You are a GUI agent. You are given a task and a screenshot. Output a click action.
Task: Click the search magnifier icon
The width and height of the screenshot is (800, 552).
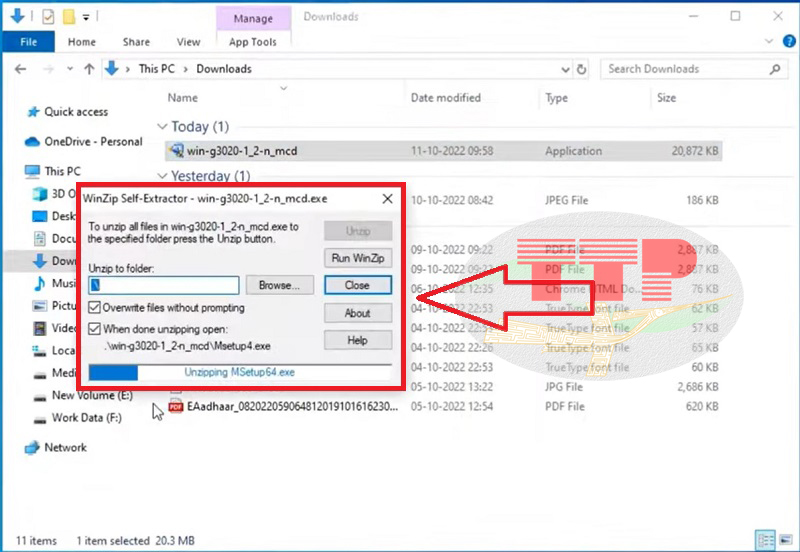[x=775, y=69]
